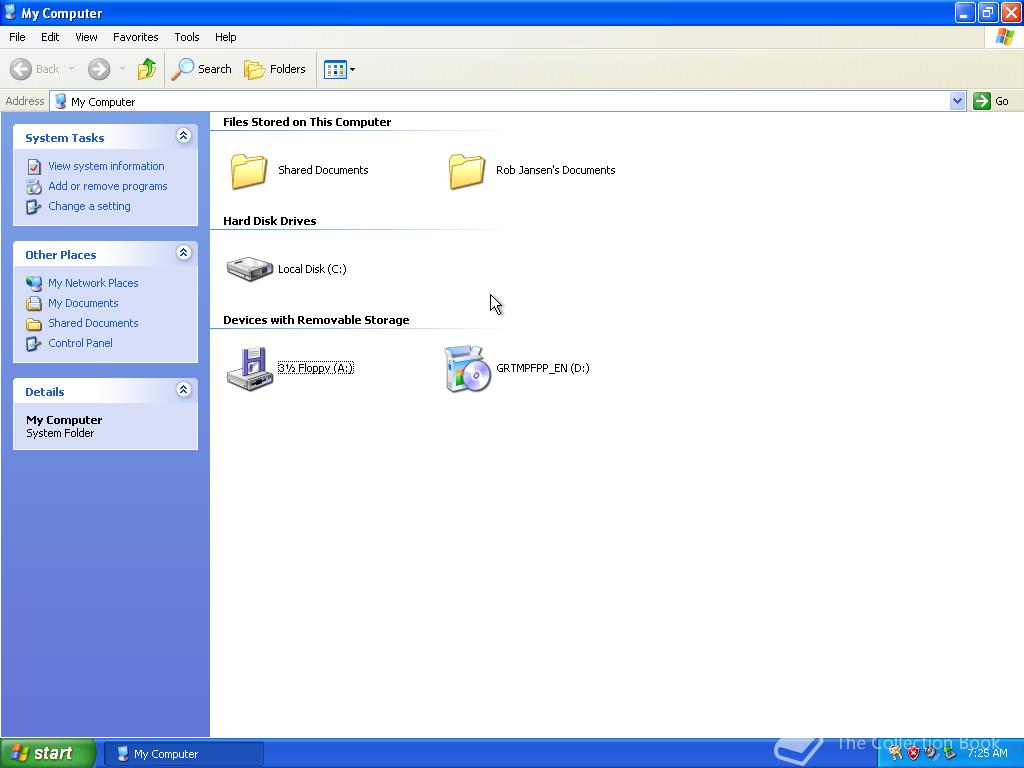The height and width of the screenshot is (768, 1024).
Task: Collapse the Other Places panel
Action: [184, 253]
